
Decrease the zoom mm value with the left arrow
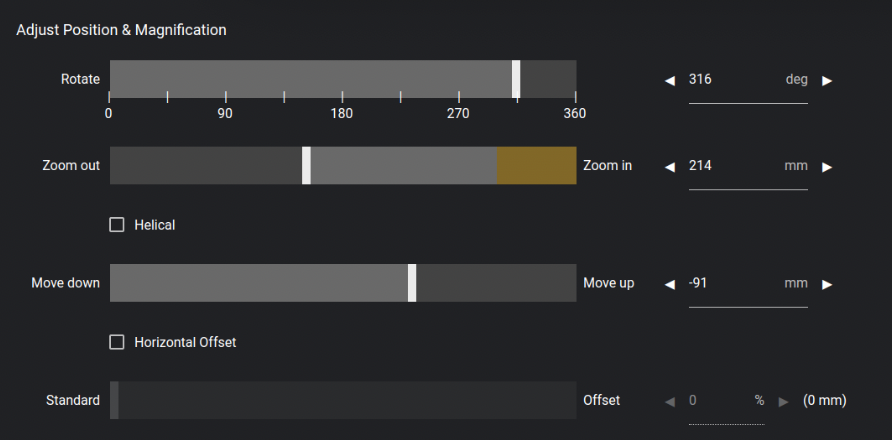670,167
